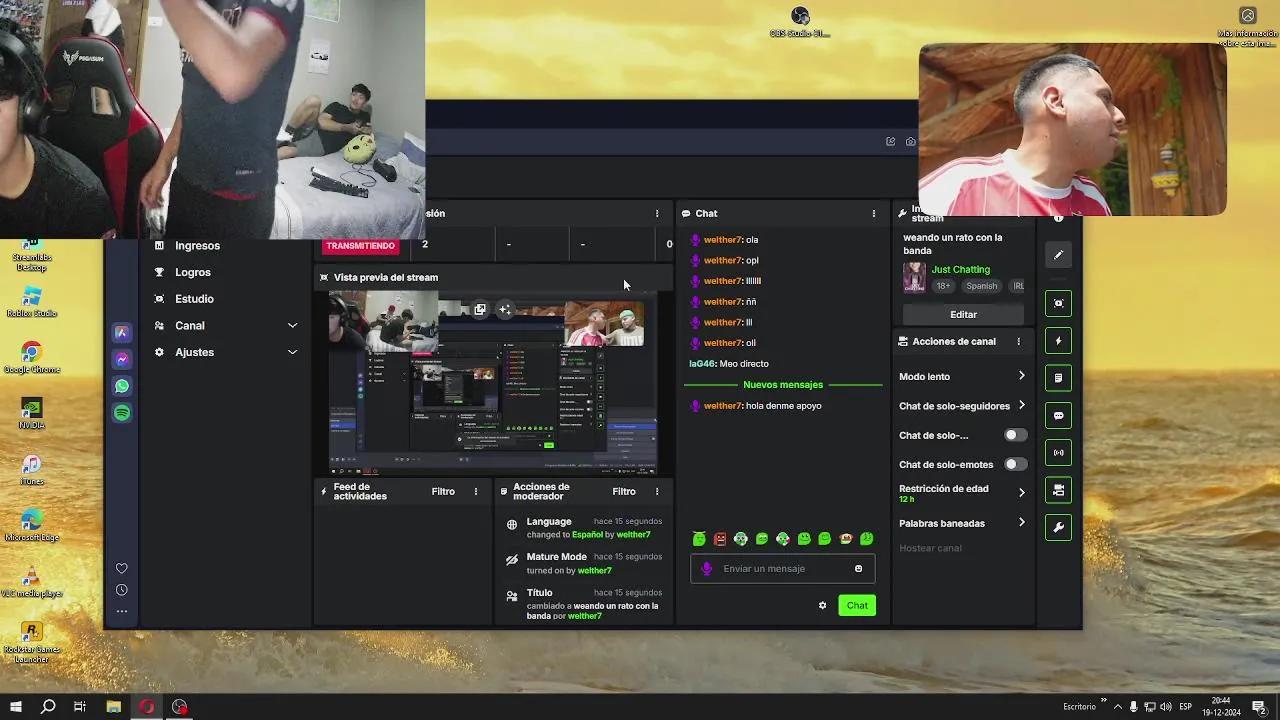Screen dimensions: 1280x720
Task: Open the chat bubble quick action icon
Action: [1058, 415]
